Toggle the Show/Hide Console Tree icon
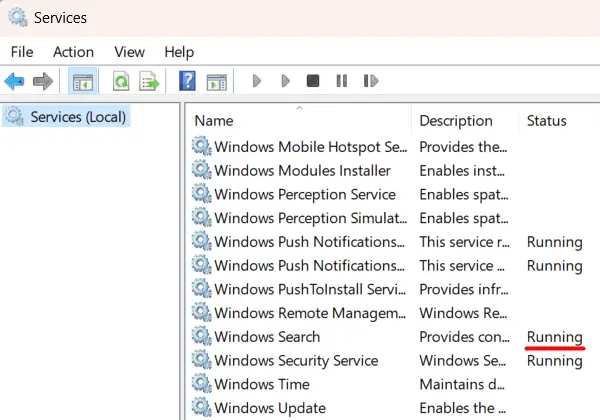600x420 pixels. coord(83,81)
